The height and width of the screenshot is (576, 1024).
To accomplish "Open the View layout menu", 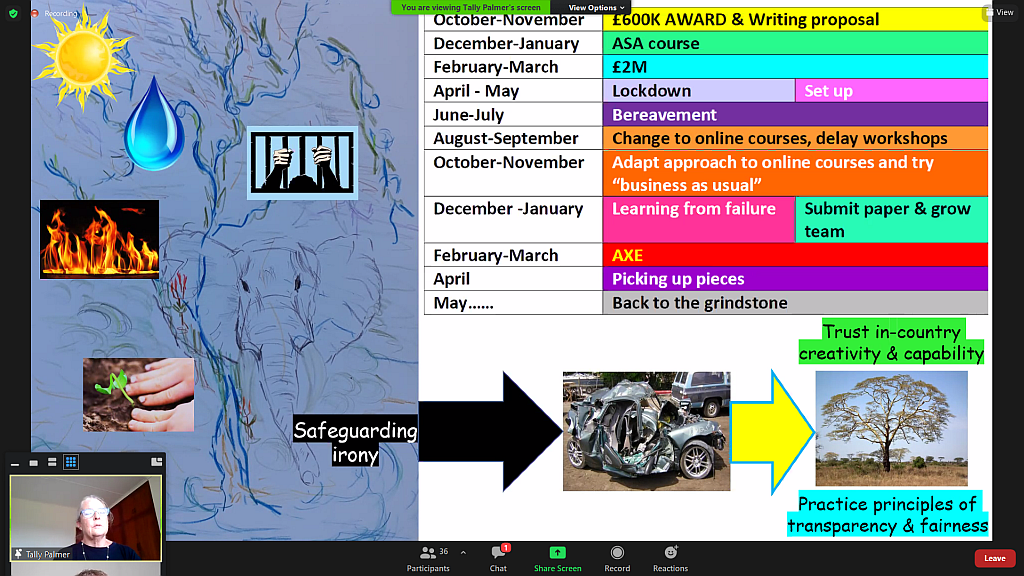I will [x=999, y=12].
